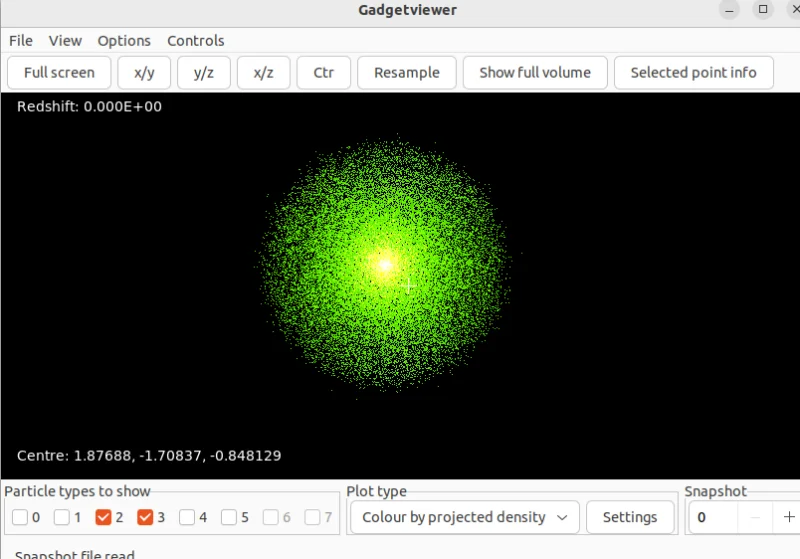The width and height of the screenshot is (800, 559).
Task: Click the Snapshot number field
Action: tap(714, 517)
